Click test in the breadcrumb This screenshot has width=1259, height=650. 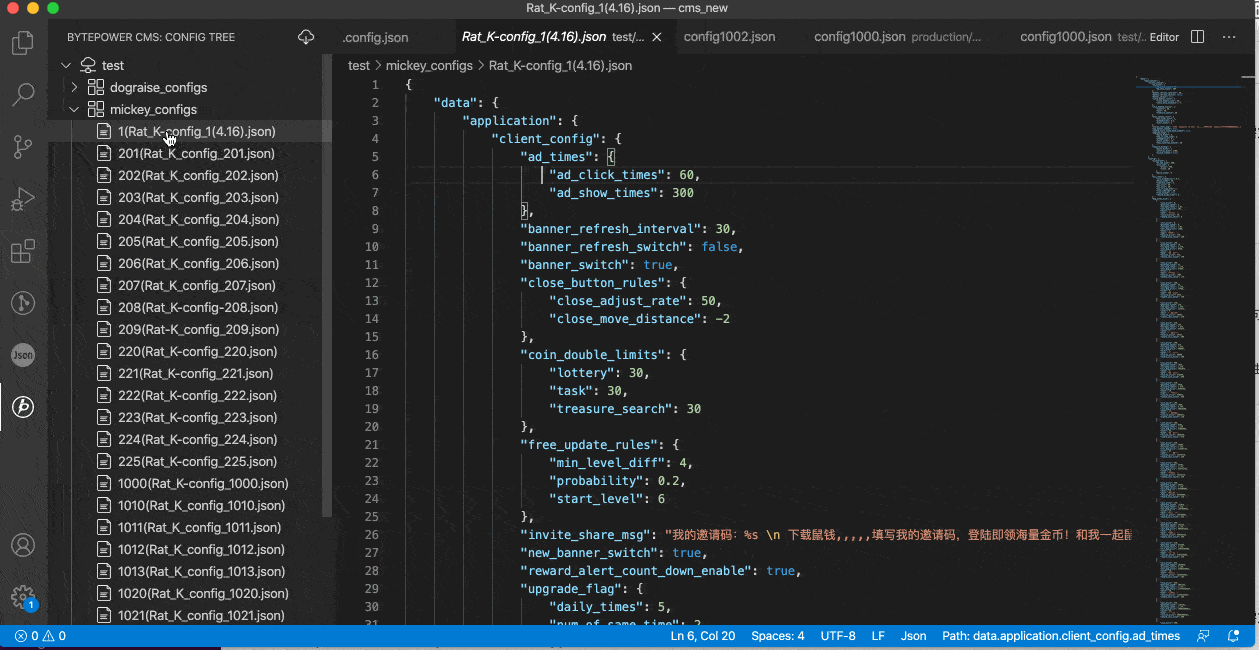359,65
